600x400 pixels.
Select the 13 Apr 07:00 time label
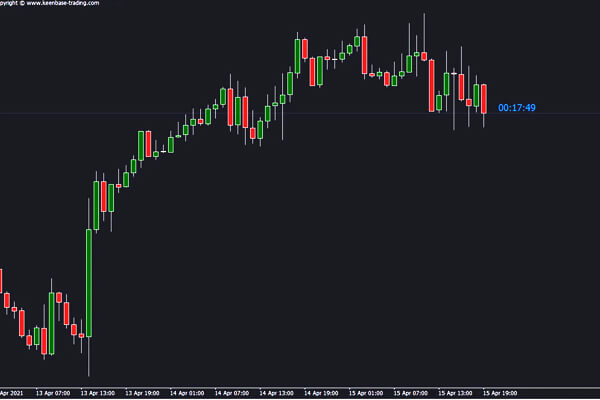tap(53, 393)
